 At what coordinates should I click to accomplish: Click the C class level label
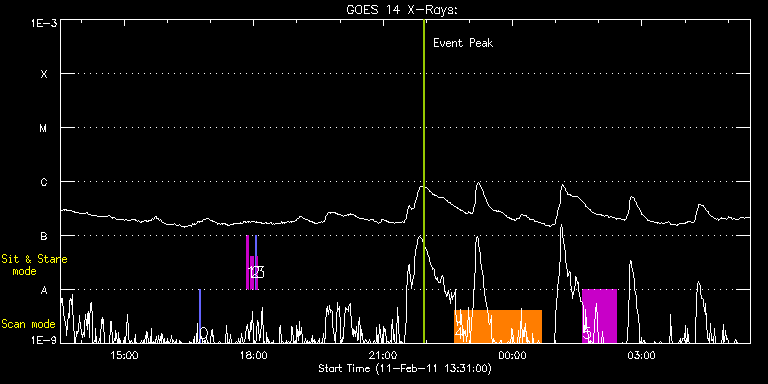click(44, 182)
